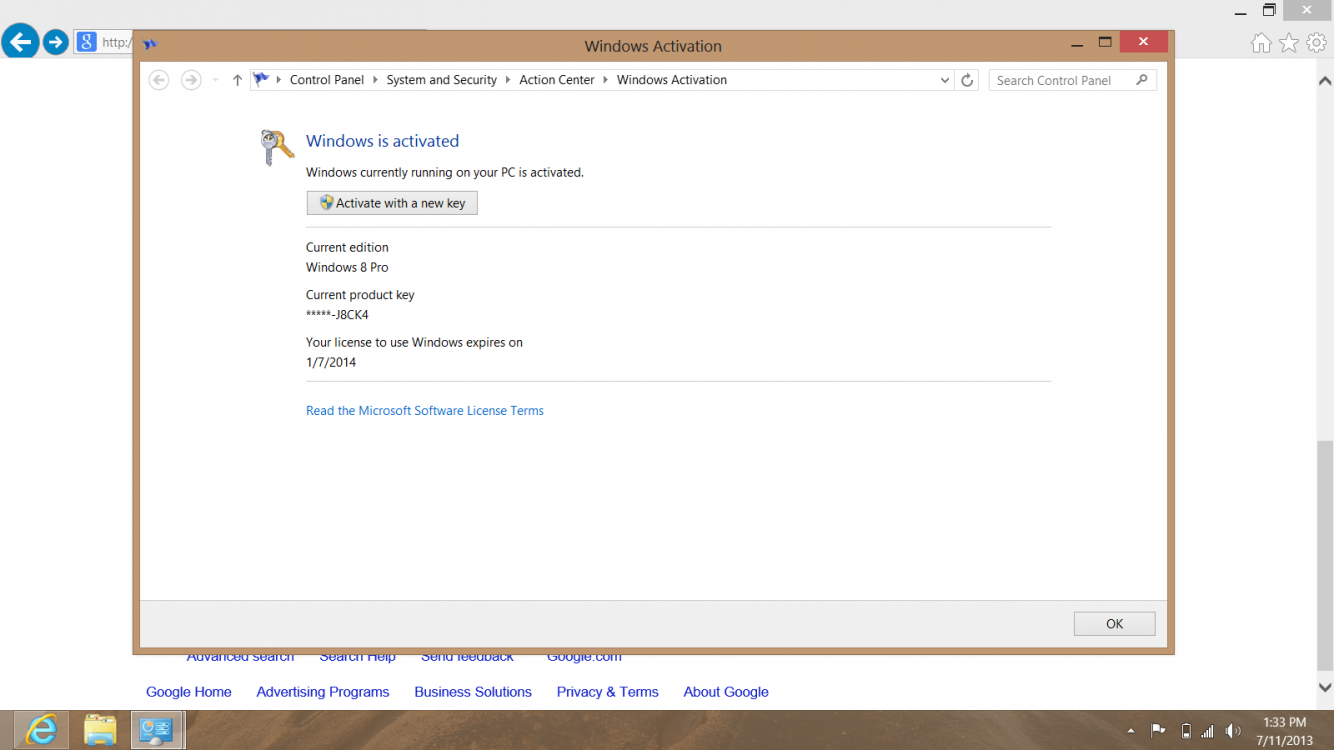Open Read the Microsoft Software License Terms
The width and height of the screenshot is (1334, 750).
(x=424, y=410)
